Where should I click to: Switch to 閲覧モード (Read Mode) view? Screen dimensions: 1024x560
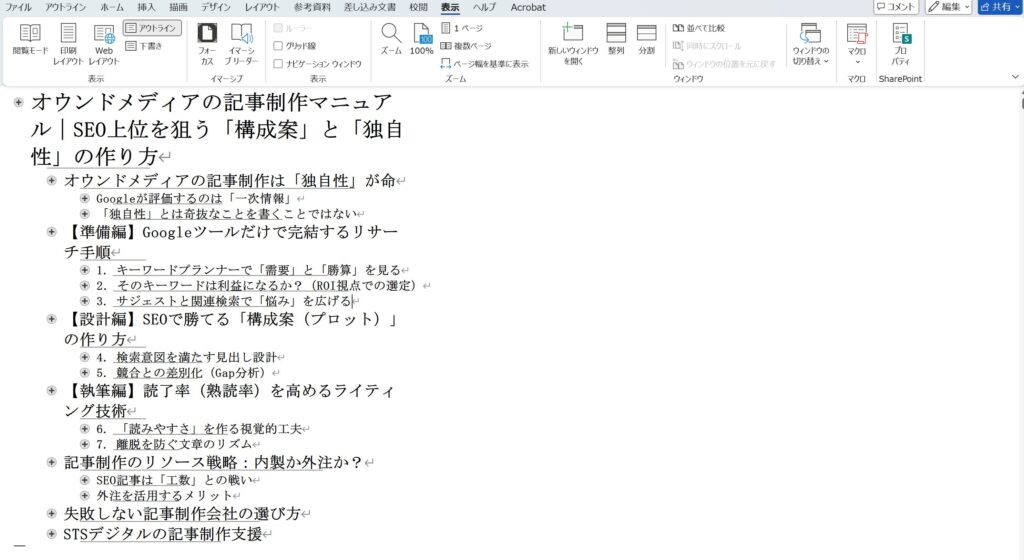[30, 41]
